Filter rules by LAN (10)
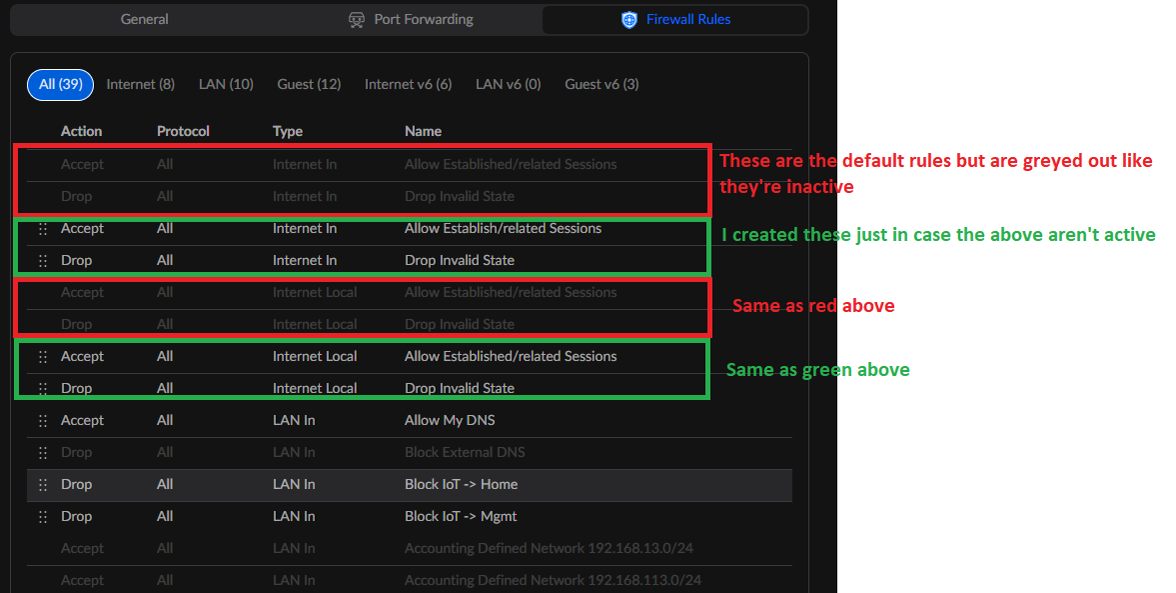This screenshot has height=593, width=1176. point(226,84)
